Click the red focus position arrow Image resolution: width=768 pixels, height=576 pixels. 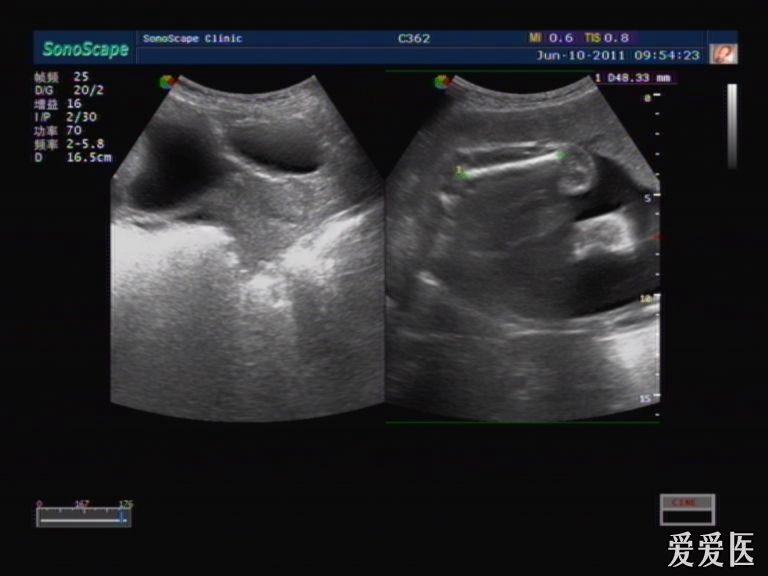(x=655, y=238)
